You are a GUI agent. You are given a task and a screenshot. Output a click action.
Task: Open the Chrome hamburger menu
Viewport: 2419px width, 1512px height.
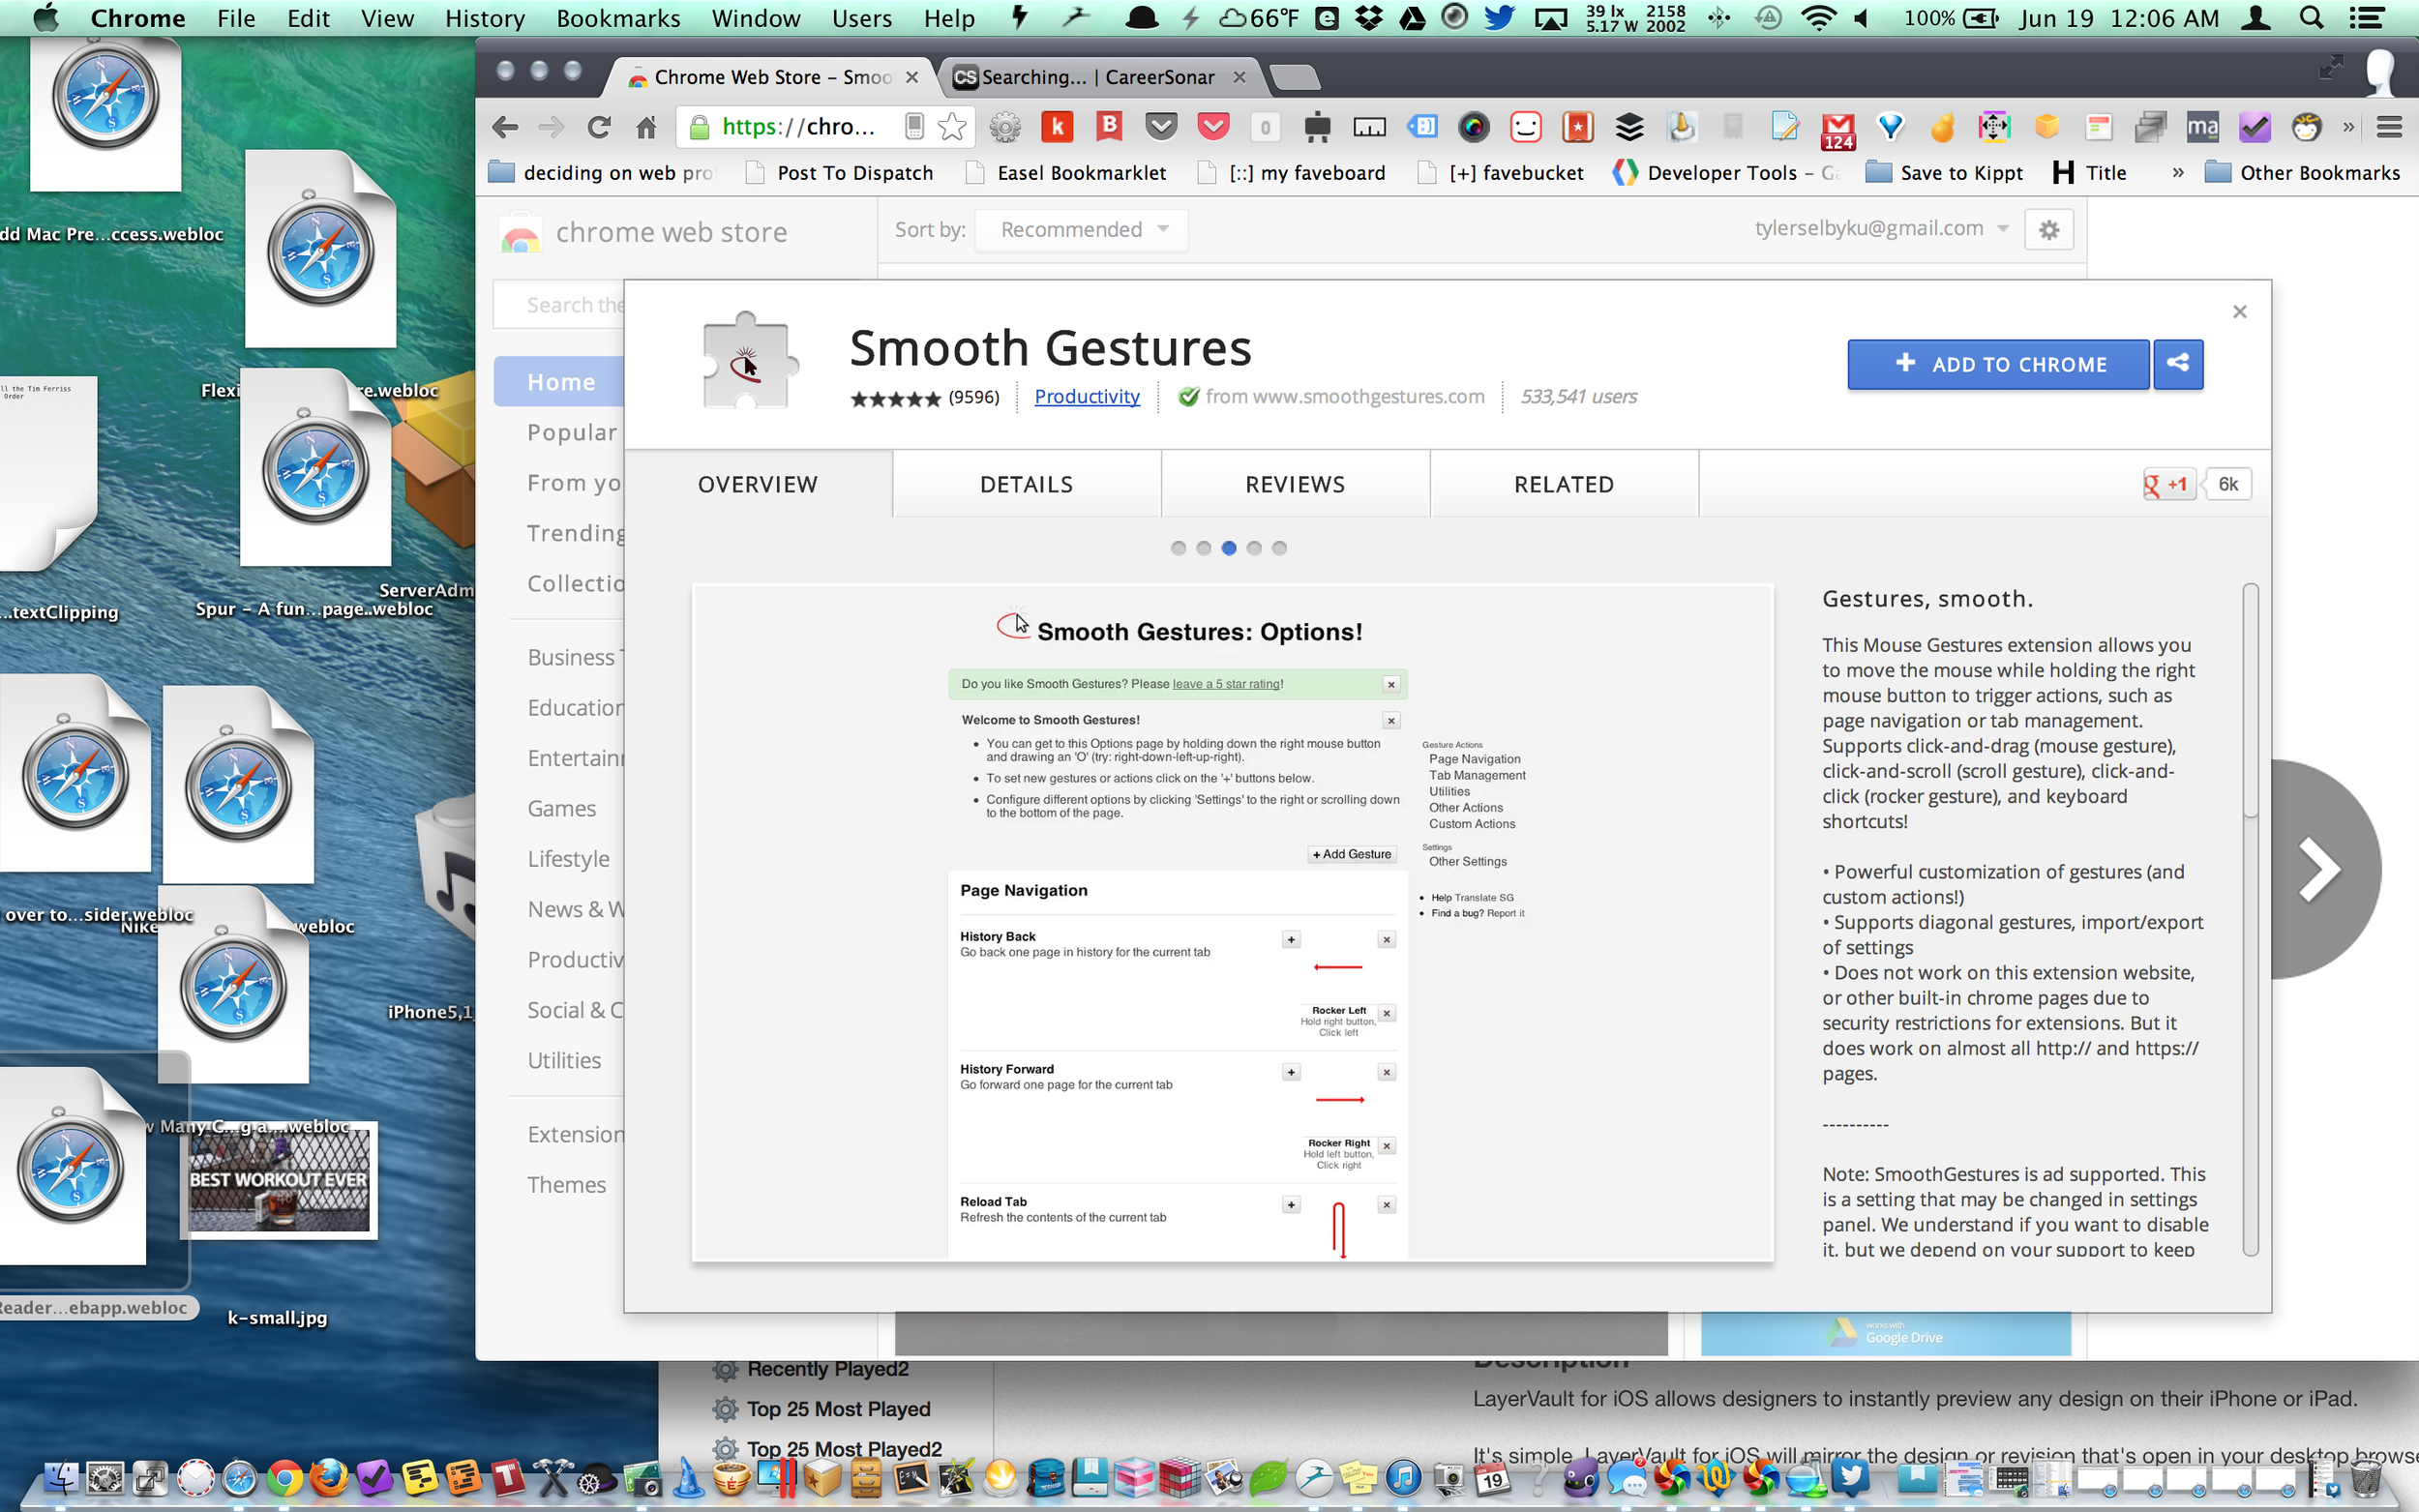[x=2389, y=127]
